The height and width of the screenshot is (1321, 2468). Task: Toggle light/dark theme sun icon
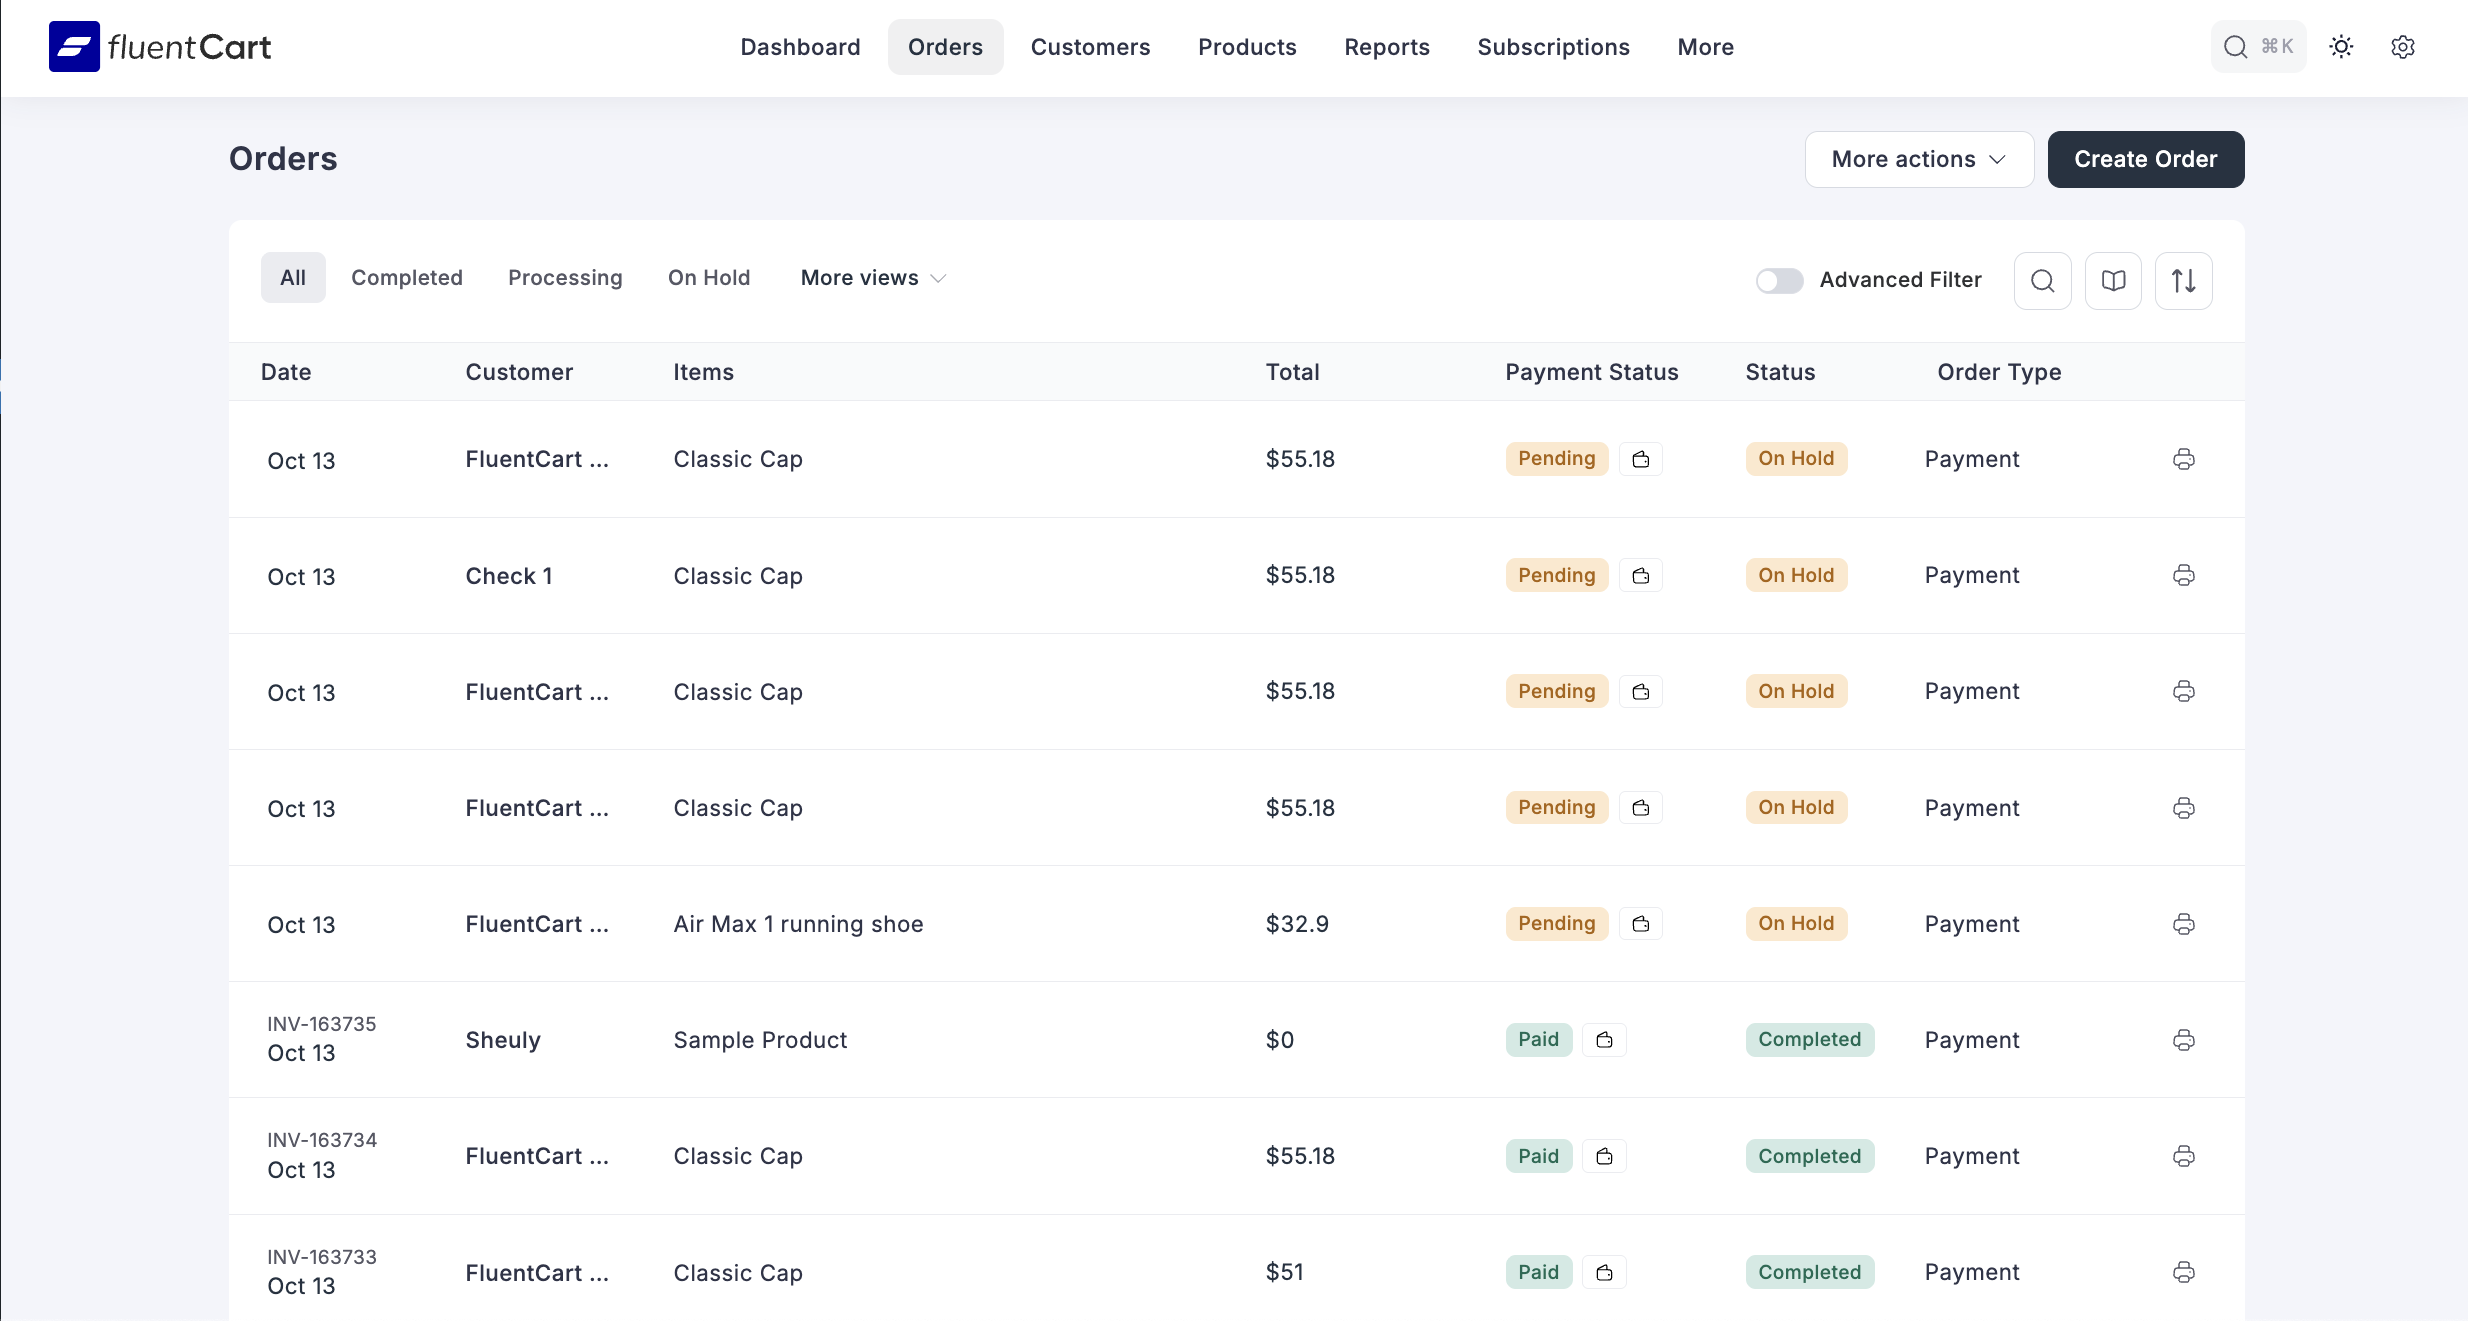click(x=2341, y=47)
